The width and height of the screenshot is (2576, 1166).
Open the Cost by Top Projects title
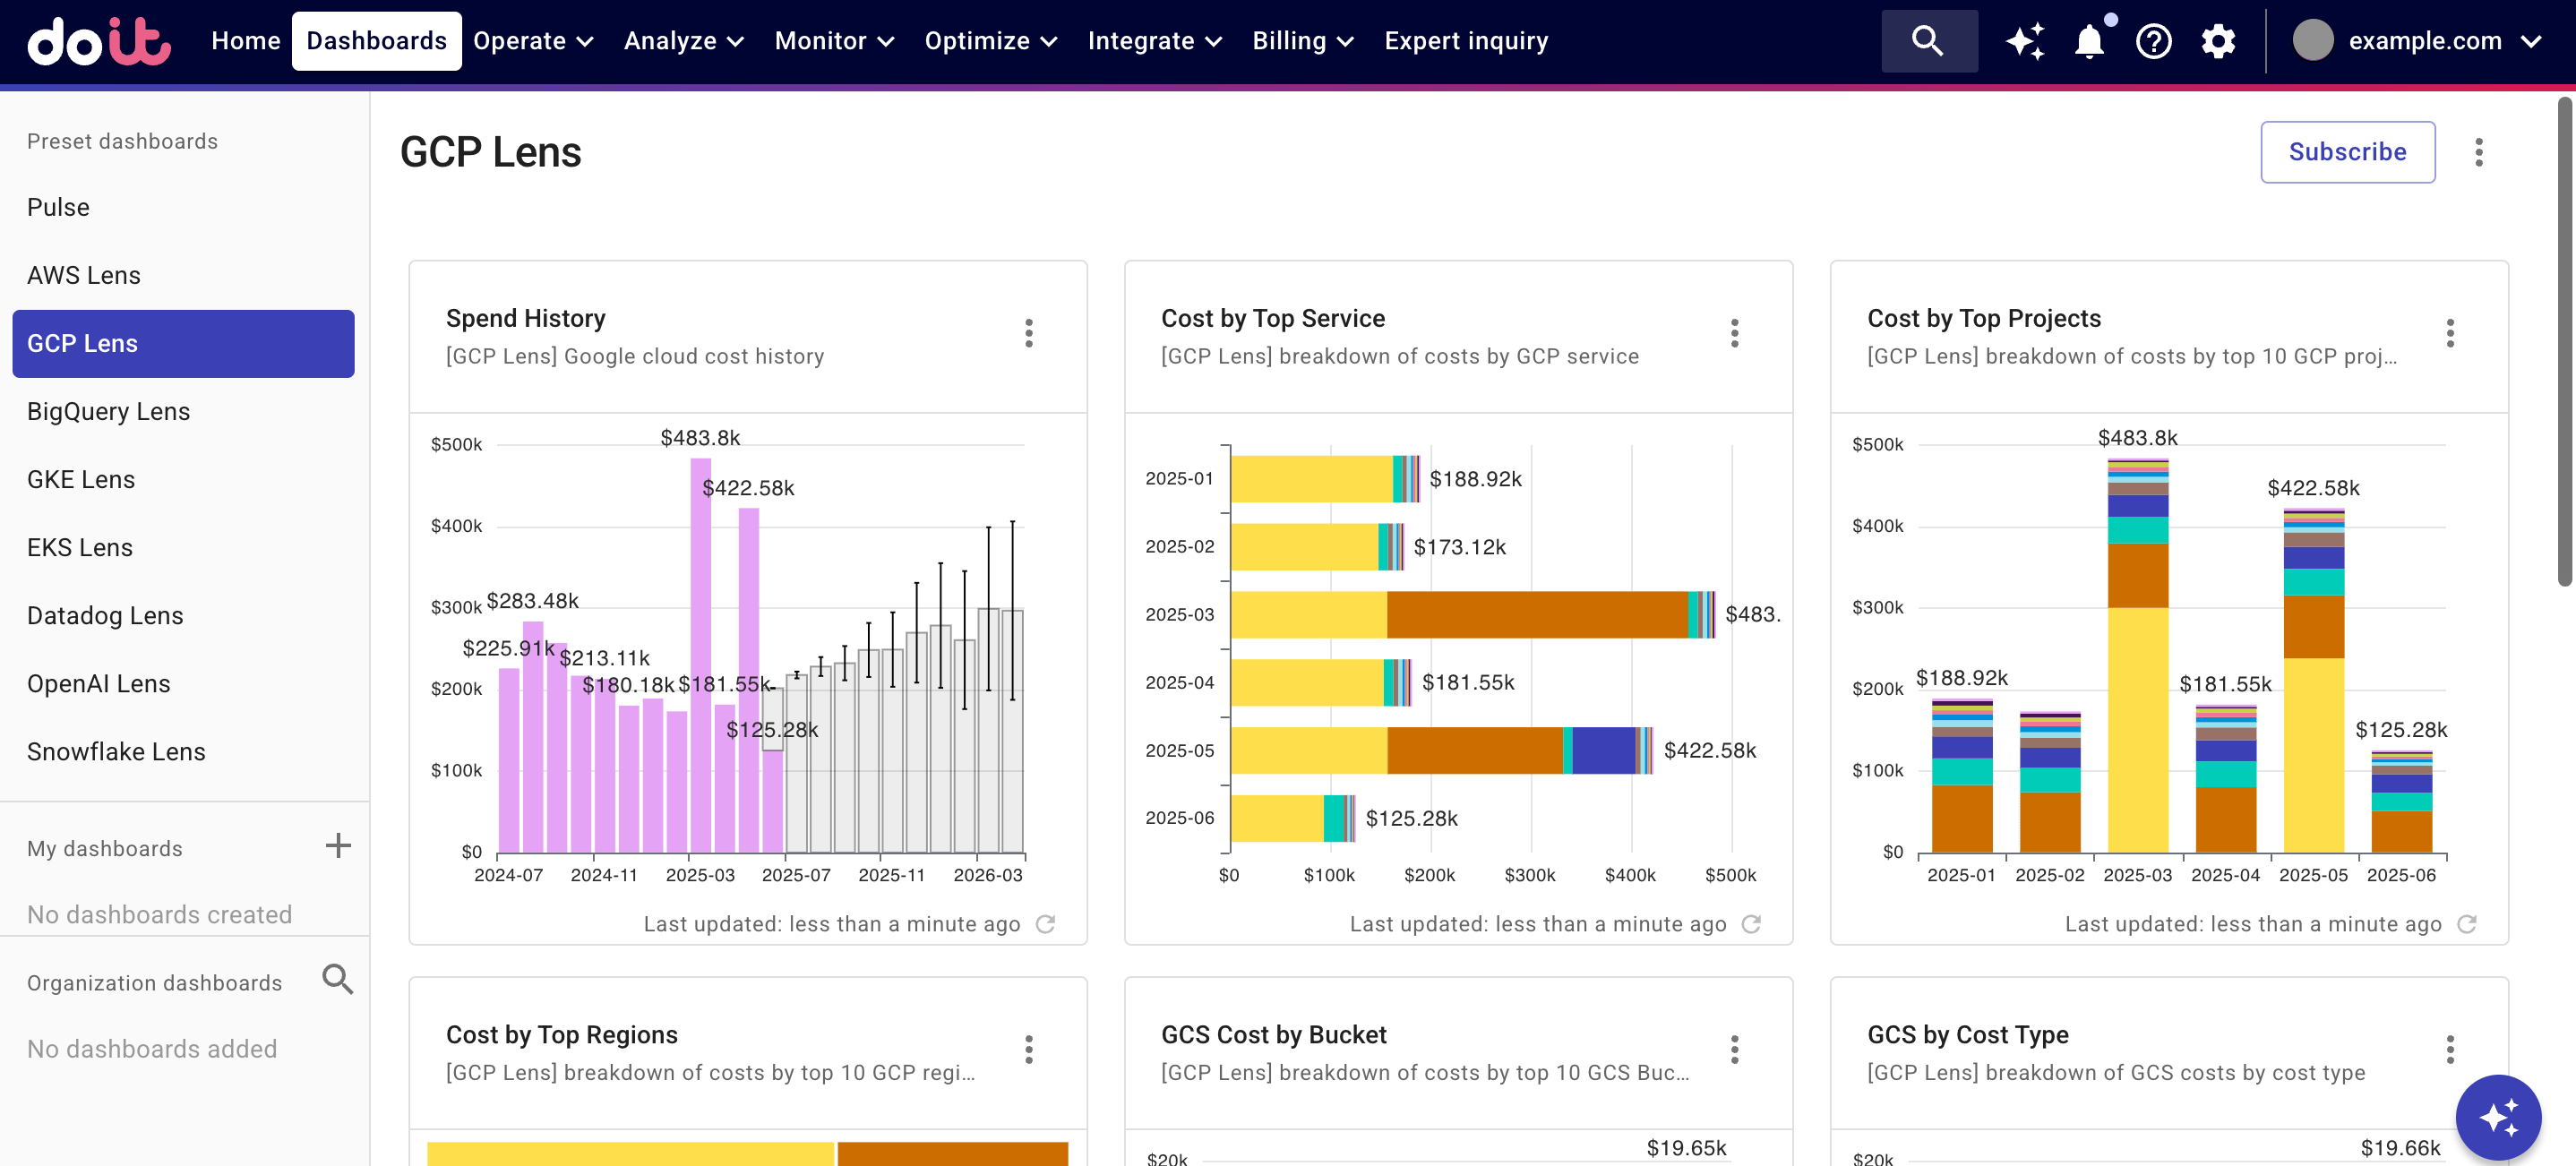tap(1983, 318)
